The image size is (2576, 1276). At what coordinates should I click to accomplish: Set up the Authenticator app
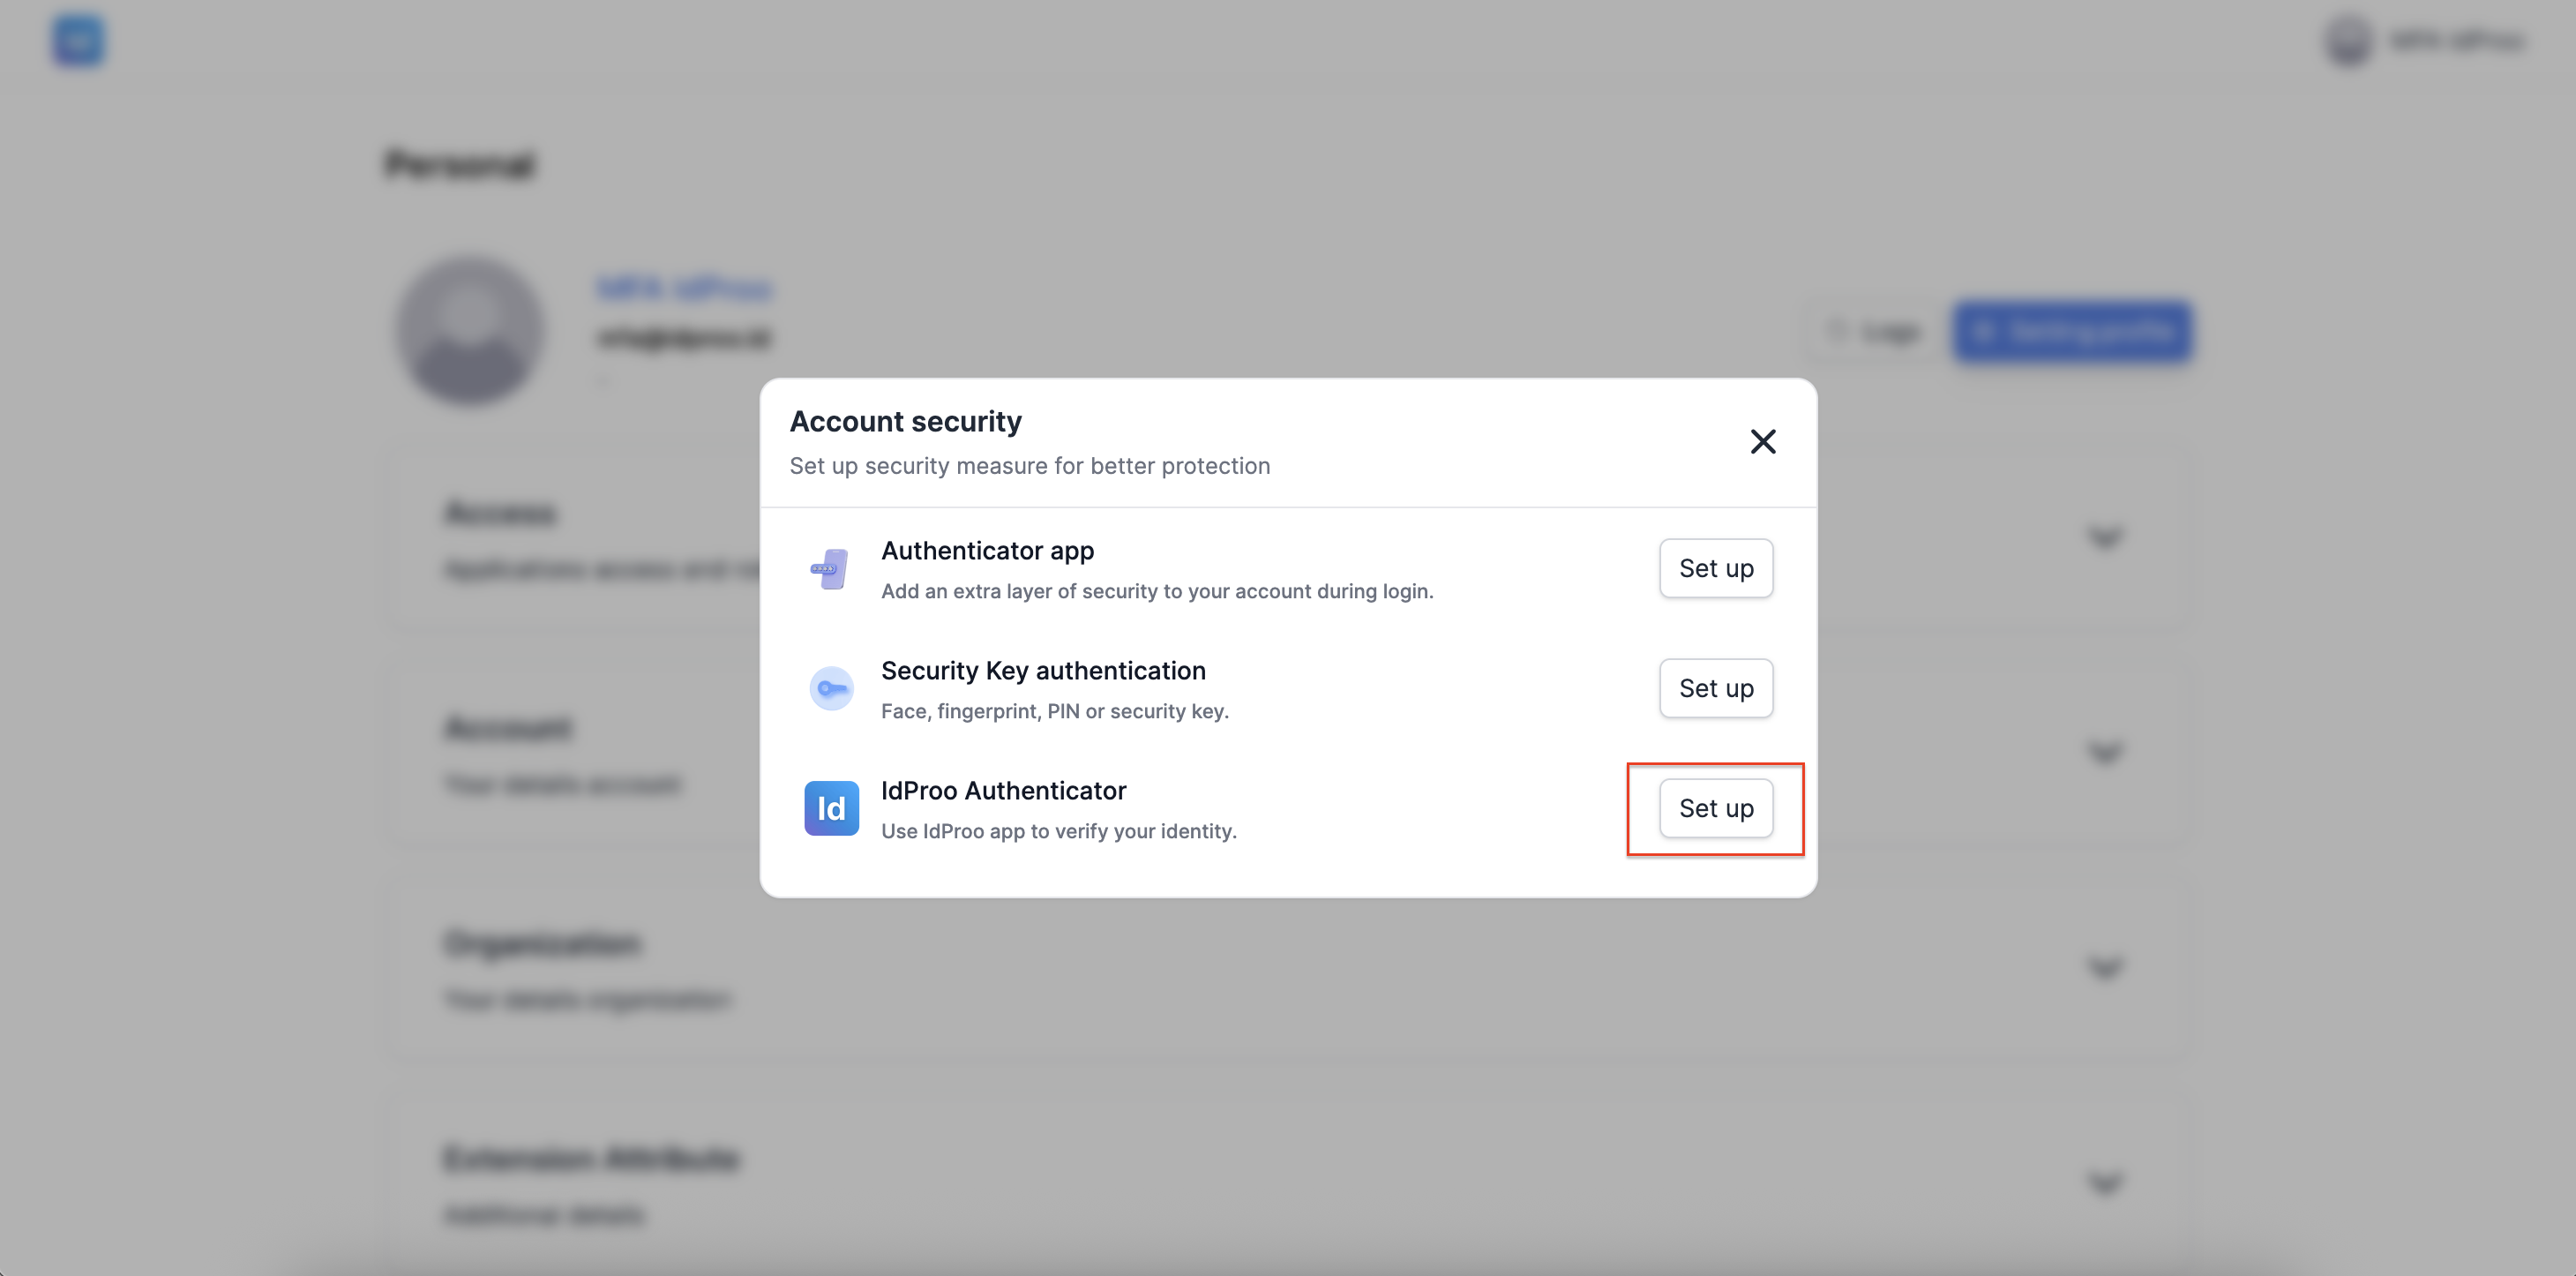tap(1716, 568)
